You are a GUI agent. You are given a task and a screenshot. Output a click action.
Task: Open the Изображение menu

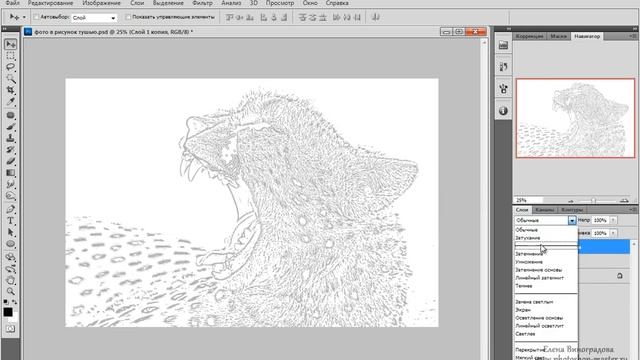[x=101, y=3]
